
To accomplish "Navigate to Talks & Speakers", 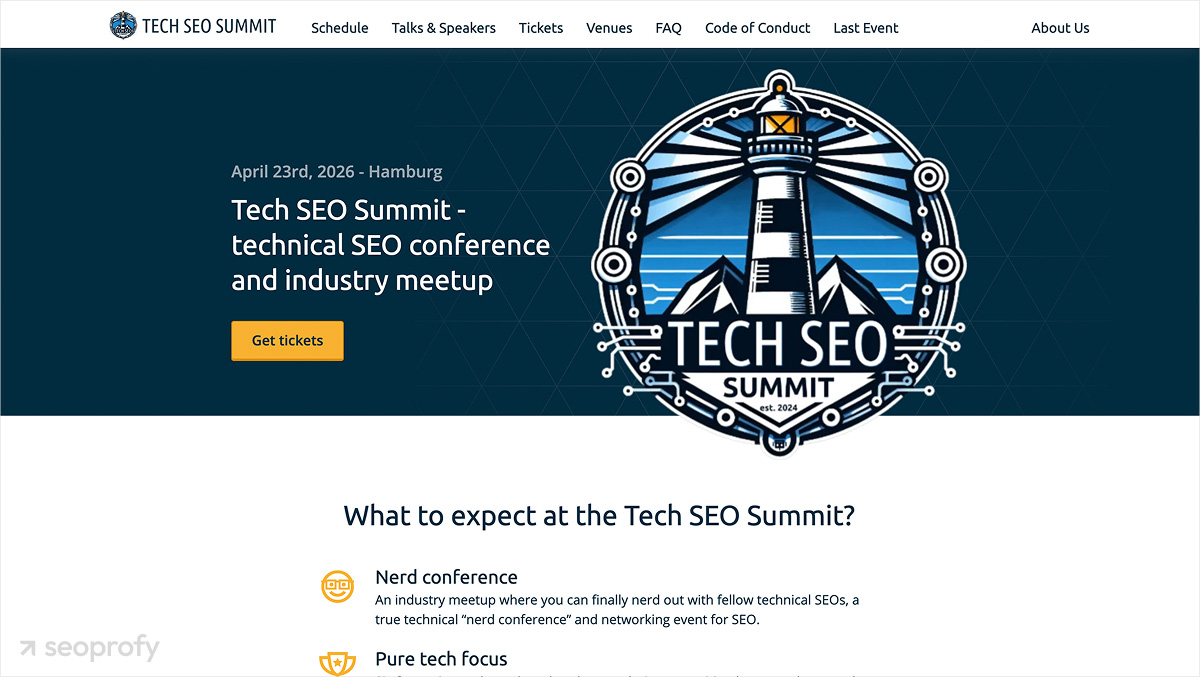I will click(x=443, y=28).
